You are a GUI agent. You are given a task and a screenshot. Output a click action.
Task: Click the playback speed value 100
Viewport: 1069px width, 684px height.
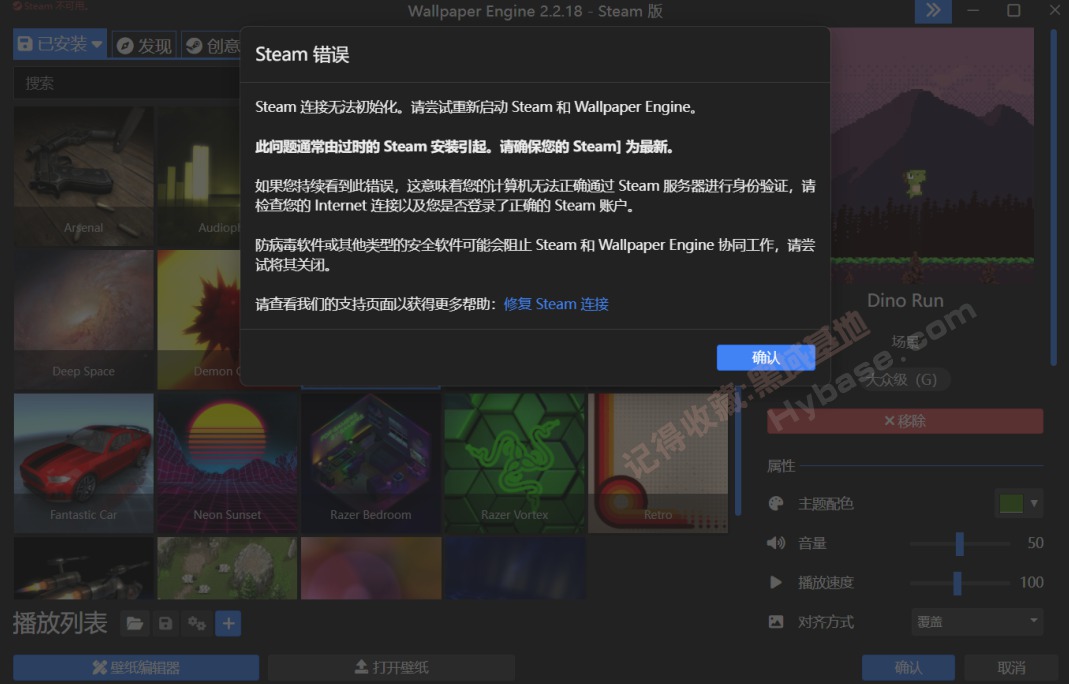(x=1032, y=582)
